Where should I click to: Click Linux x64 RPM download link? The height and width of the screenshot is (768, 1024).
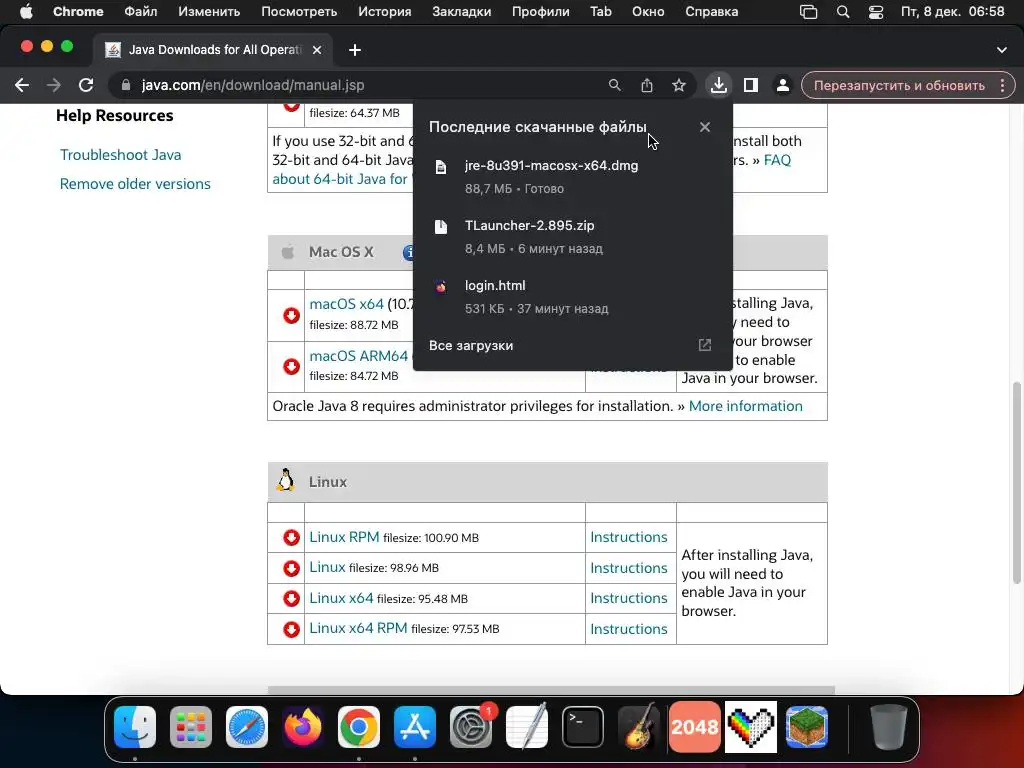[x=359, y=628]
